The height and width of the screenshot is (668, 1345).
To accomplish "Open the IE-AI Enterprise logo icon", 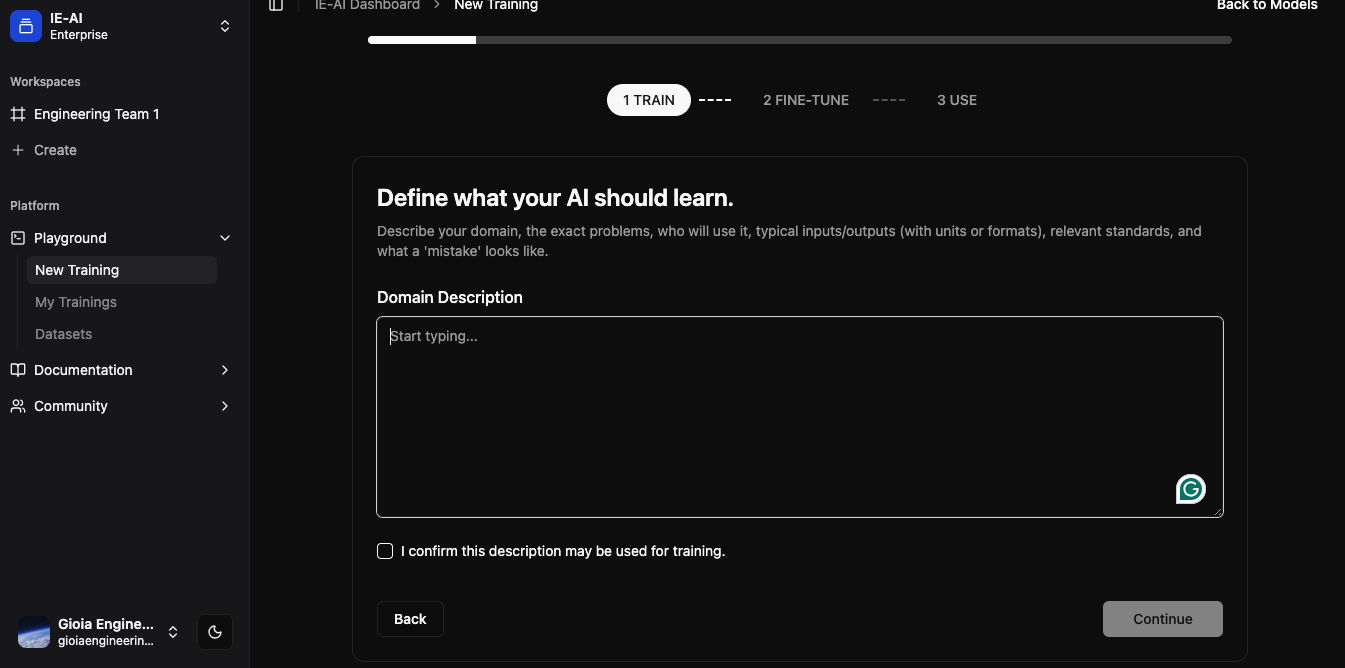I will (25, 25).
